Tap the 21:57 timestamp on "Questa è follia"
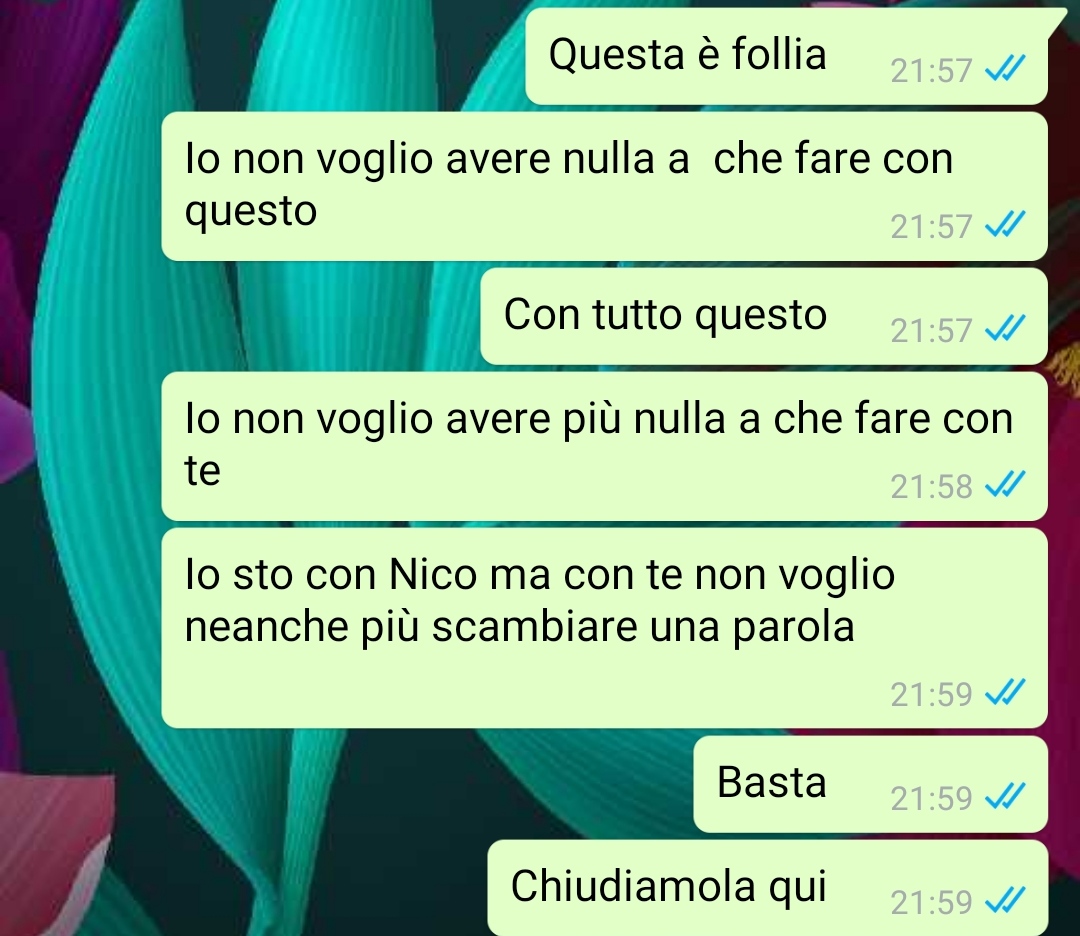The width and height of the screenshot is (1080, 936). click(x=931, y=70)
